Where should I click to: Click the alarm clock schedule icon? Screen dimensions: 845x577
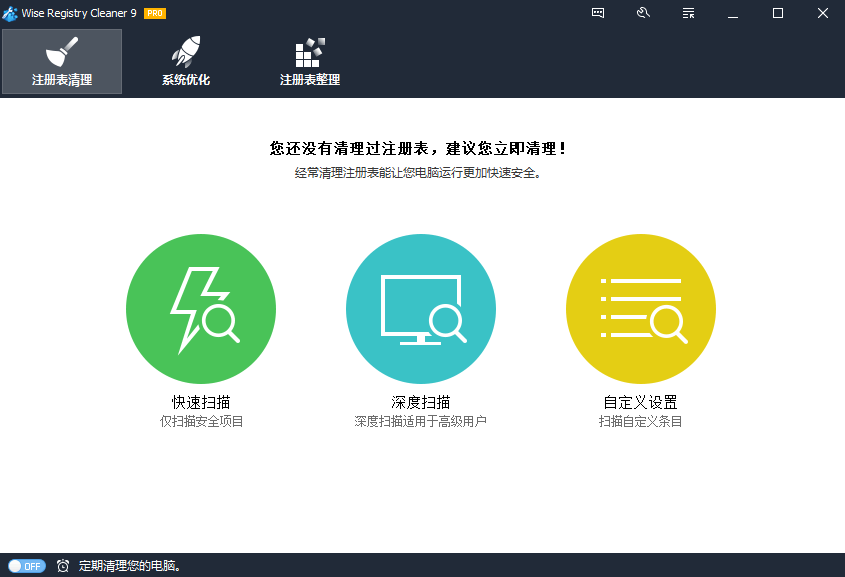pyautogui.click(x=63, y=566)
